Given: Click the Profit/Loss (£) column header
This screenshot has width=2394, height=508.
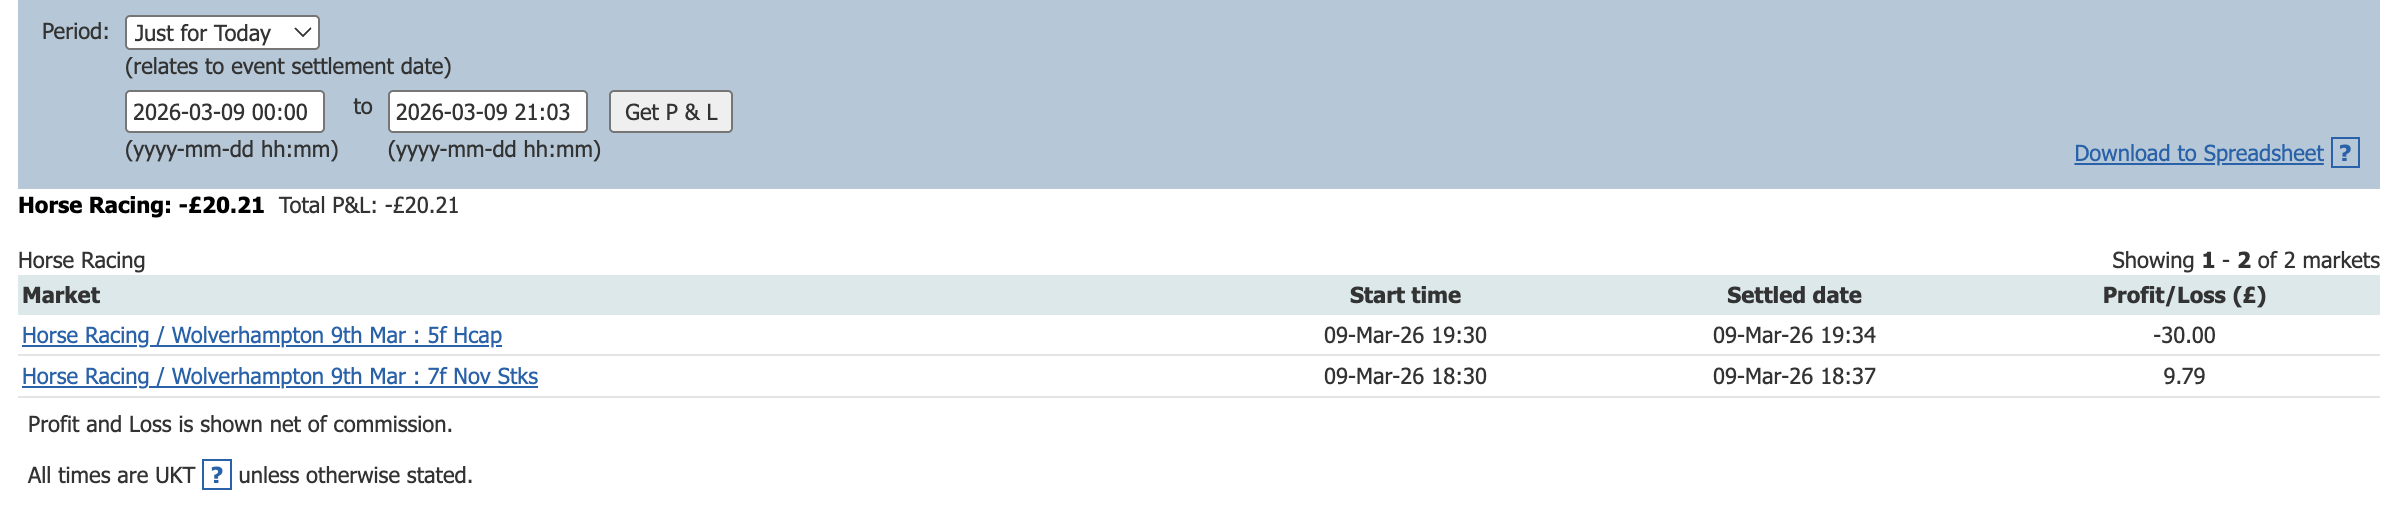Looking at the screenshot, I should [2184, 295].
